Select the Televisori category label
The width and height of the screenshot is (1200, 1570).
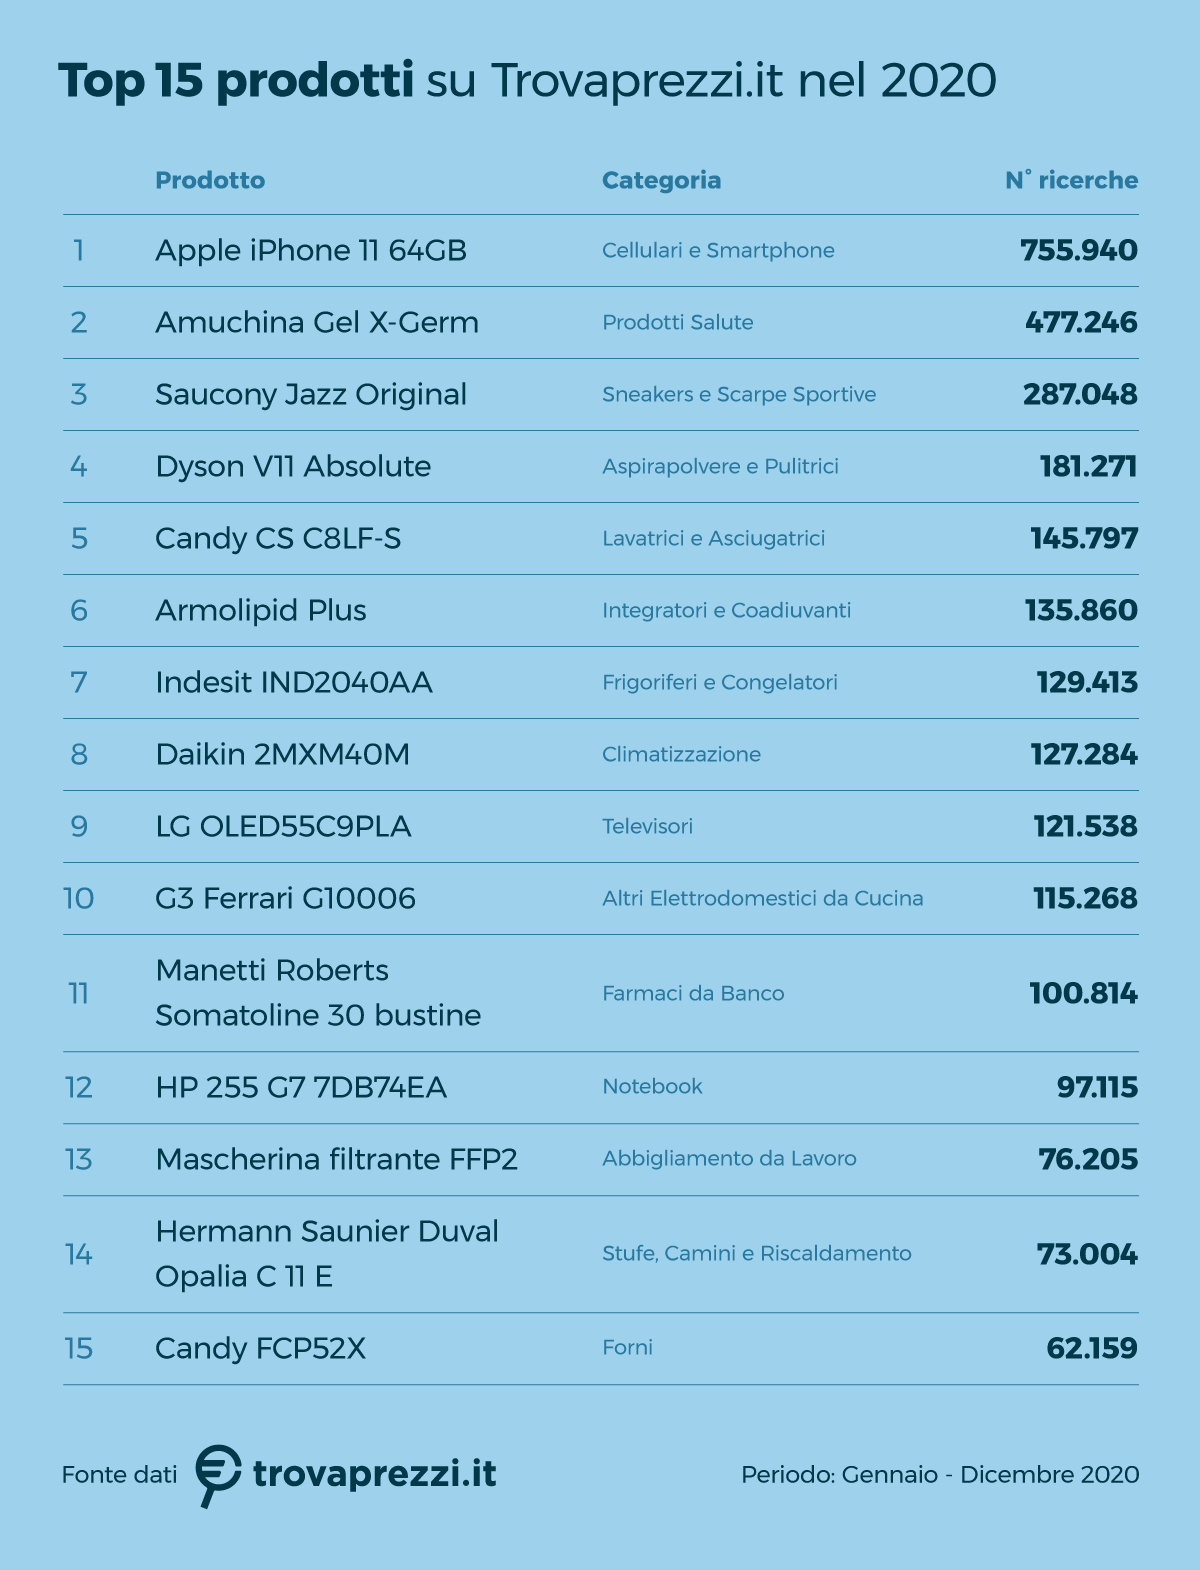(x=647, y=826)
